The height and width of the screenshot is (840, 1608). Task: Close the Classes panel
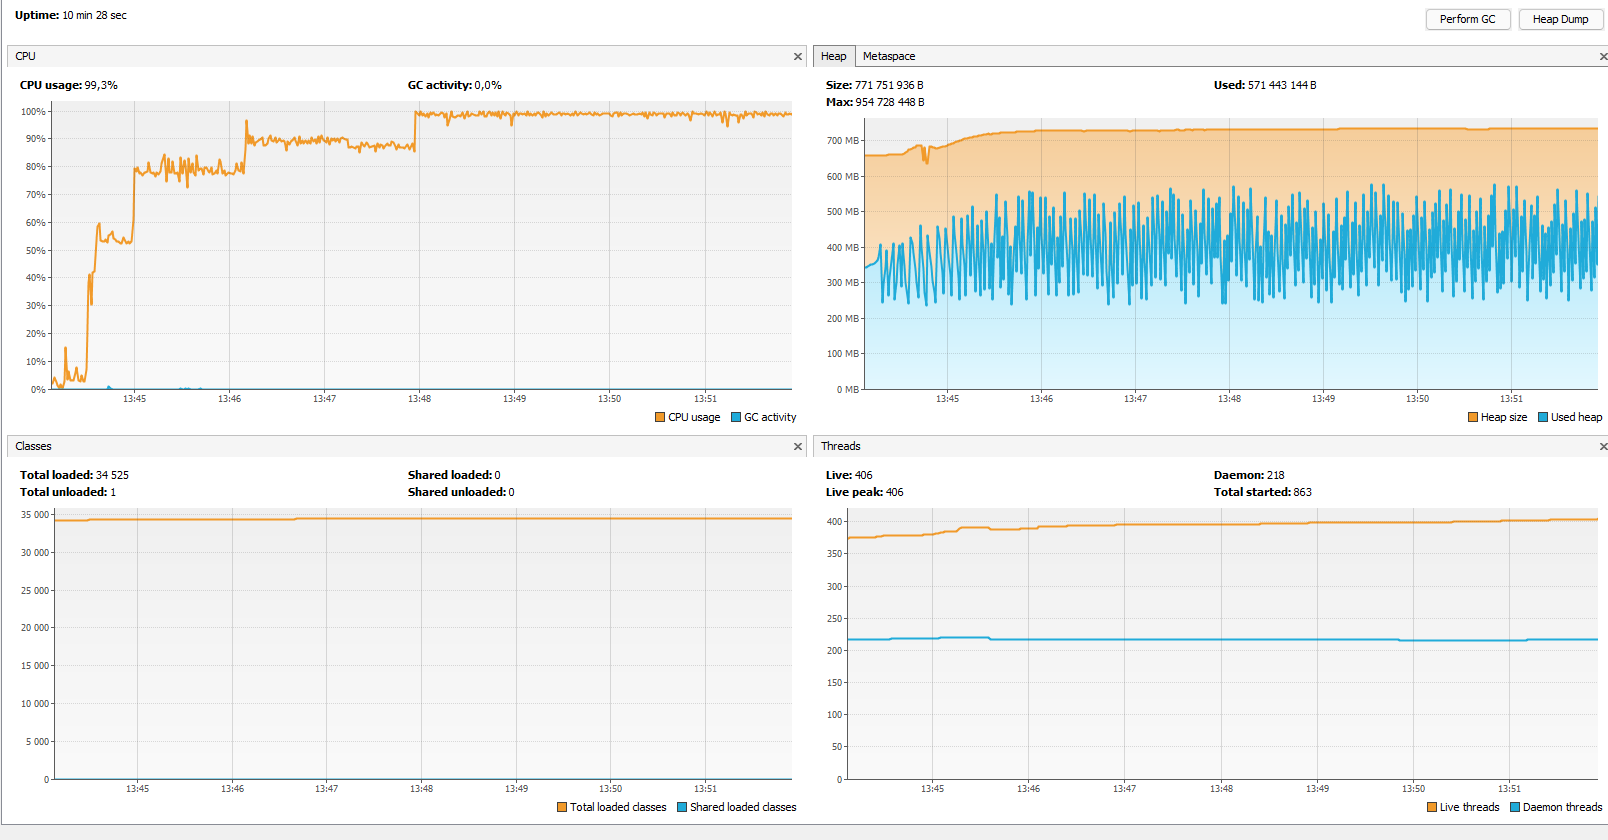[797, 447]
